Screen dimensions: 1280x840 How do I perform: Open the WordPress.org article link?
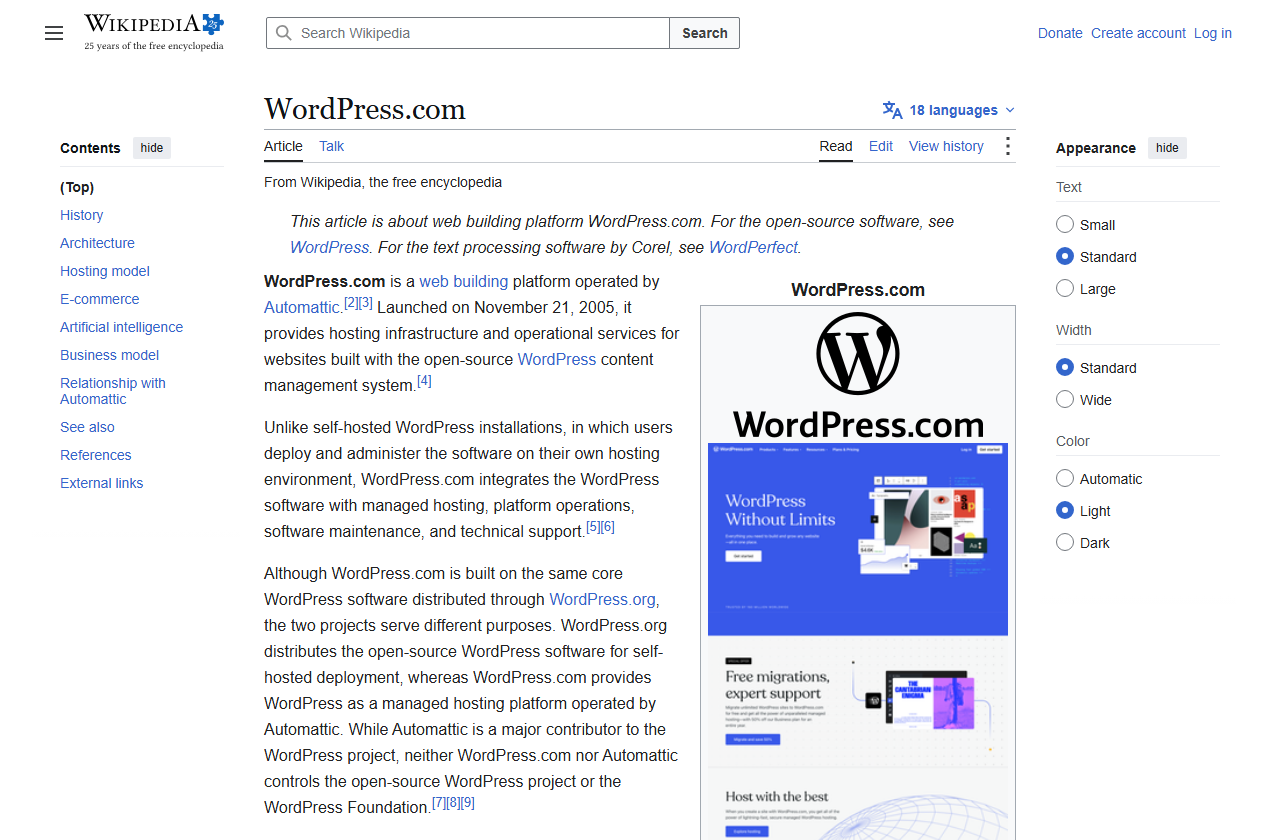(603, 600)
